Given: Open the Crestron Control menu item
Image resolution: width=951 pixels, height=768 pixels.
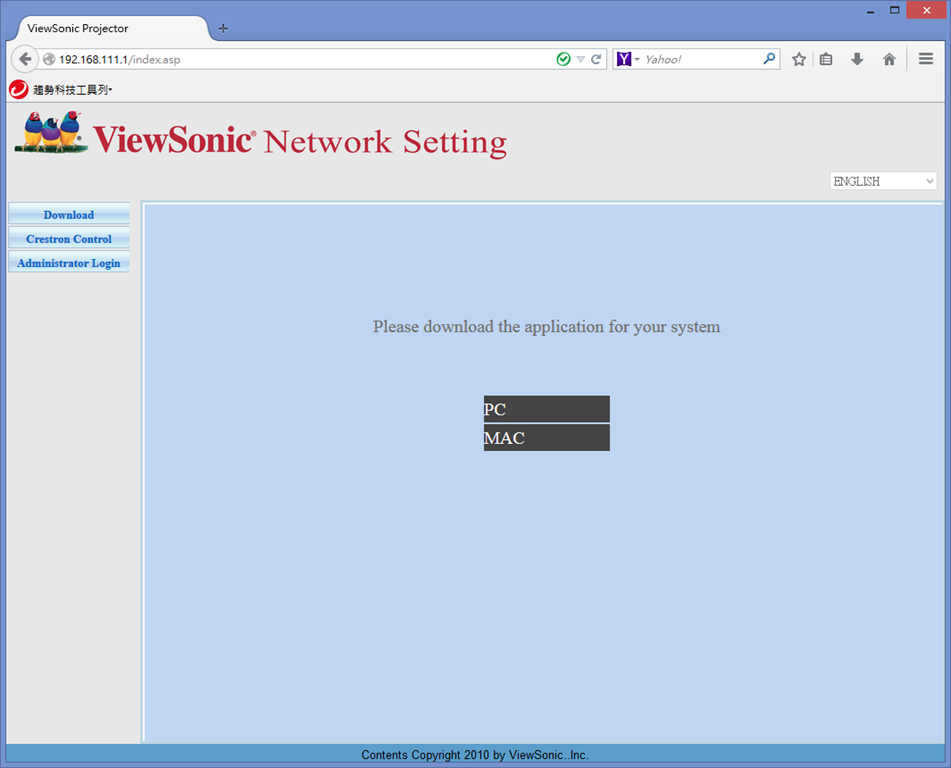Looking at the screenshot, I should [69, 239].
